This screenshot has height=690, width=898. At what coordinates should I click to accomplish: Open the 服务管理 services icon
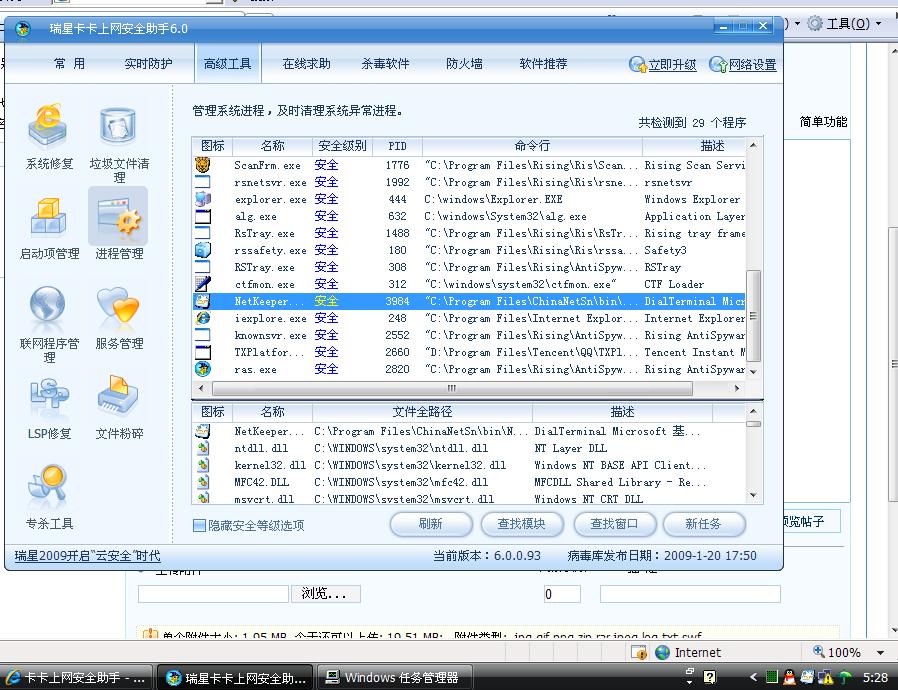tap(119, 305)
